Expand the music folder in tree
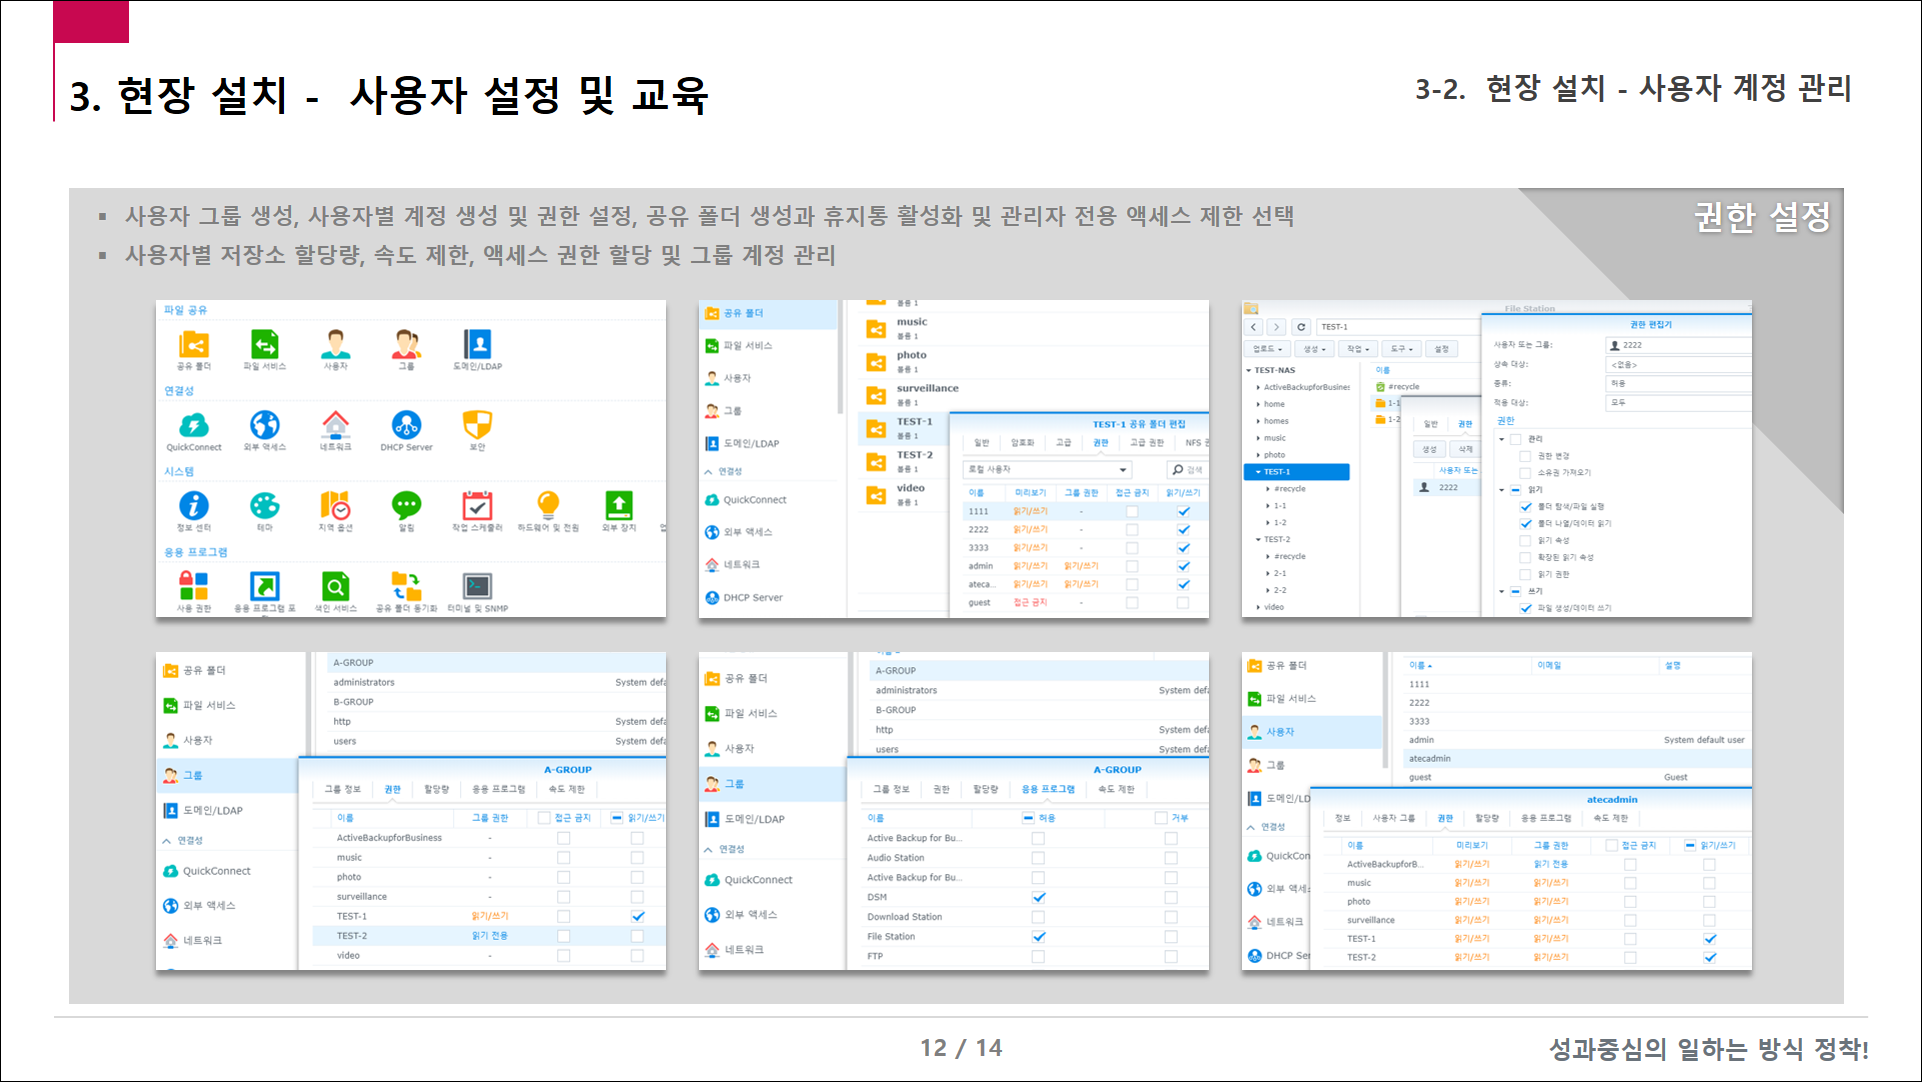The image size is (1922, 1082). (1258, 438)
